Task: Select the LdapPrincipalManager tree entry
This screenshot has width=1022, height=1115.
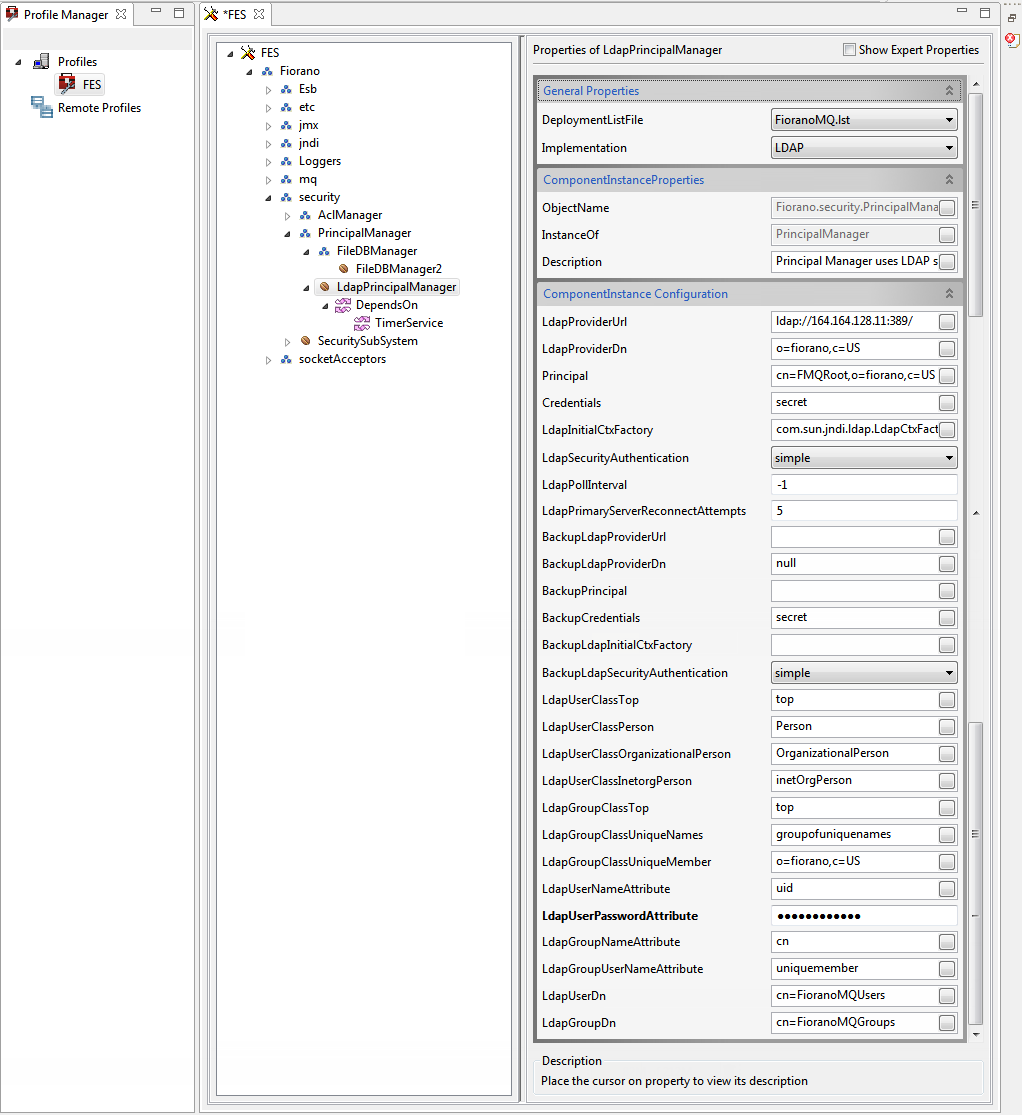Action: coord(396,287)
